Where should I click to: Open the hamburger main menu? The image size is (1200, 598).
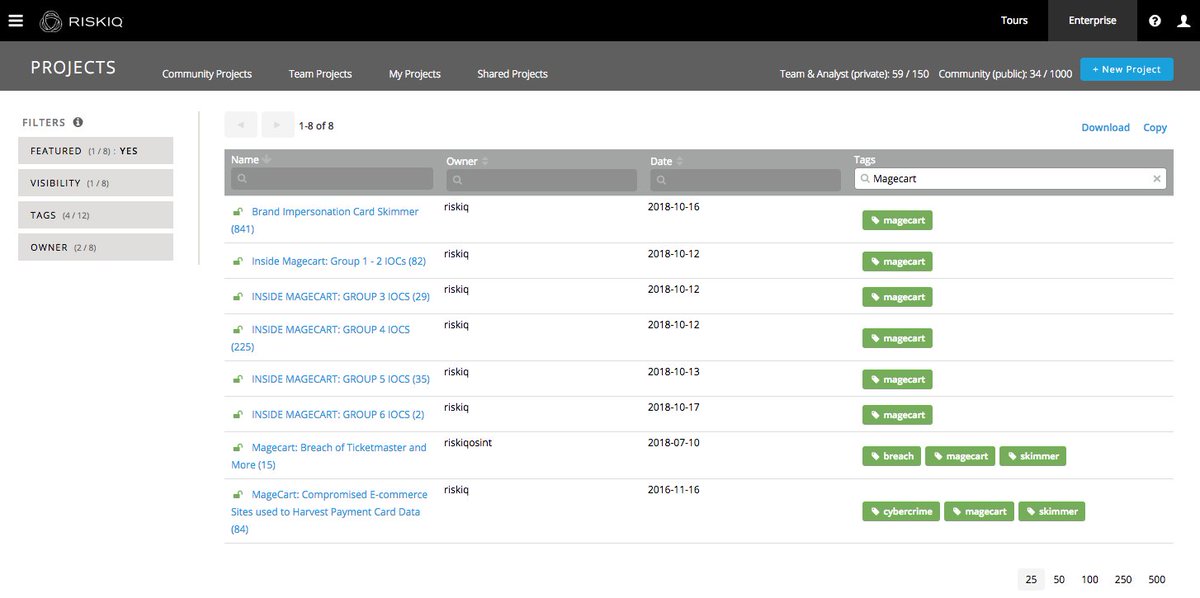[15, 20]
